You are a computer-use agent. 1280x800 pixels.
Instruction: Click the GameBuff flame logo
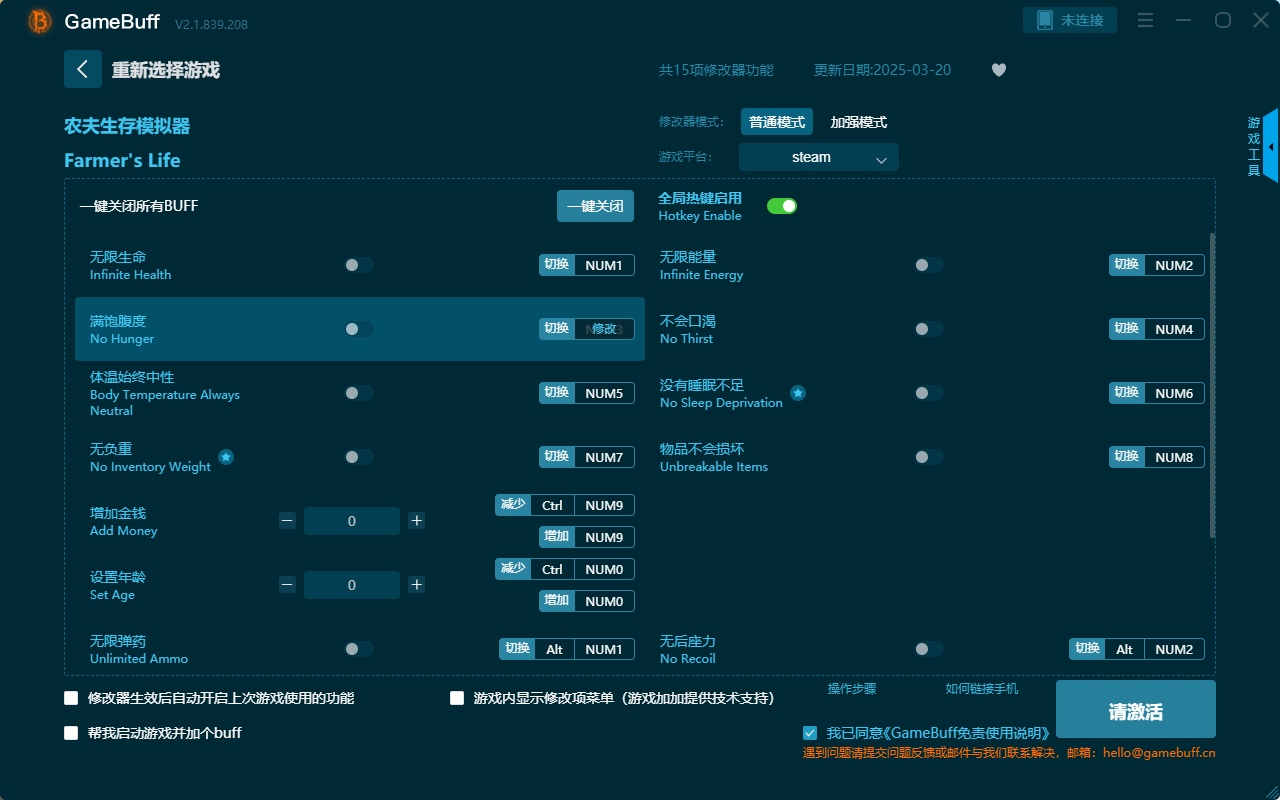point(38,20)
